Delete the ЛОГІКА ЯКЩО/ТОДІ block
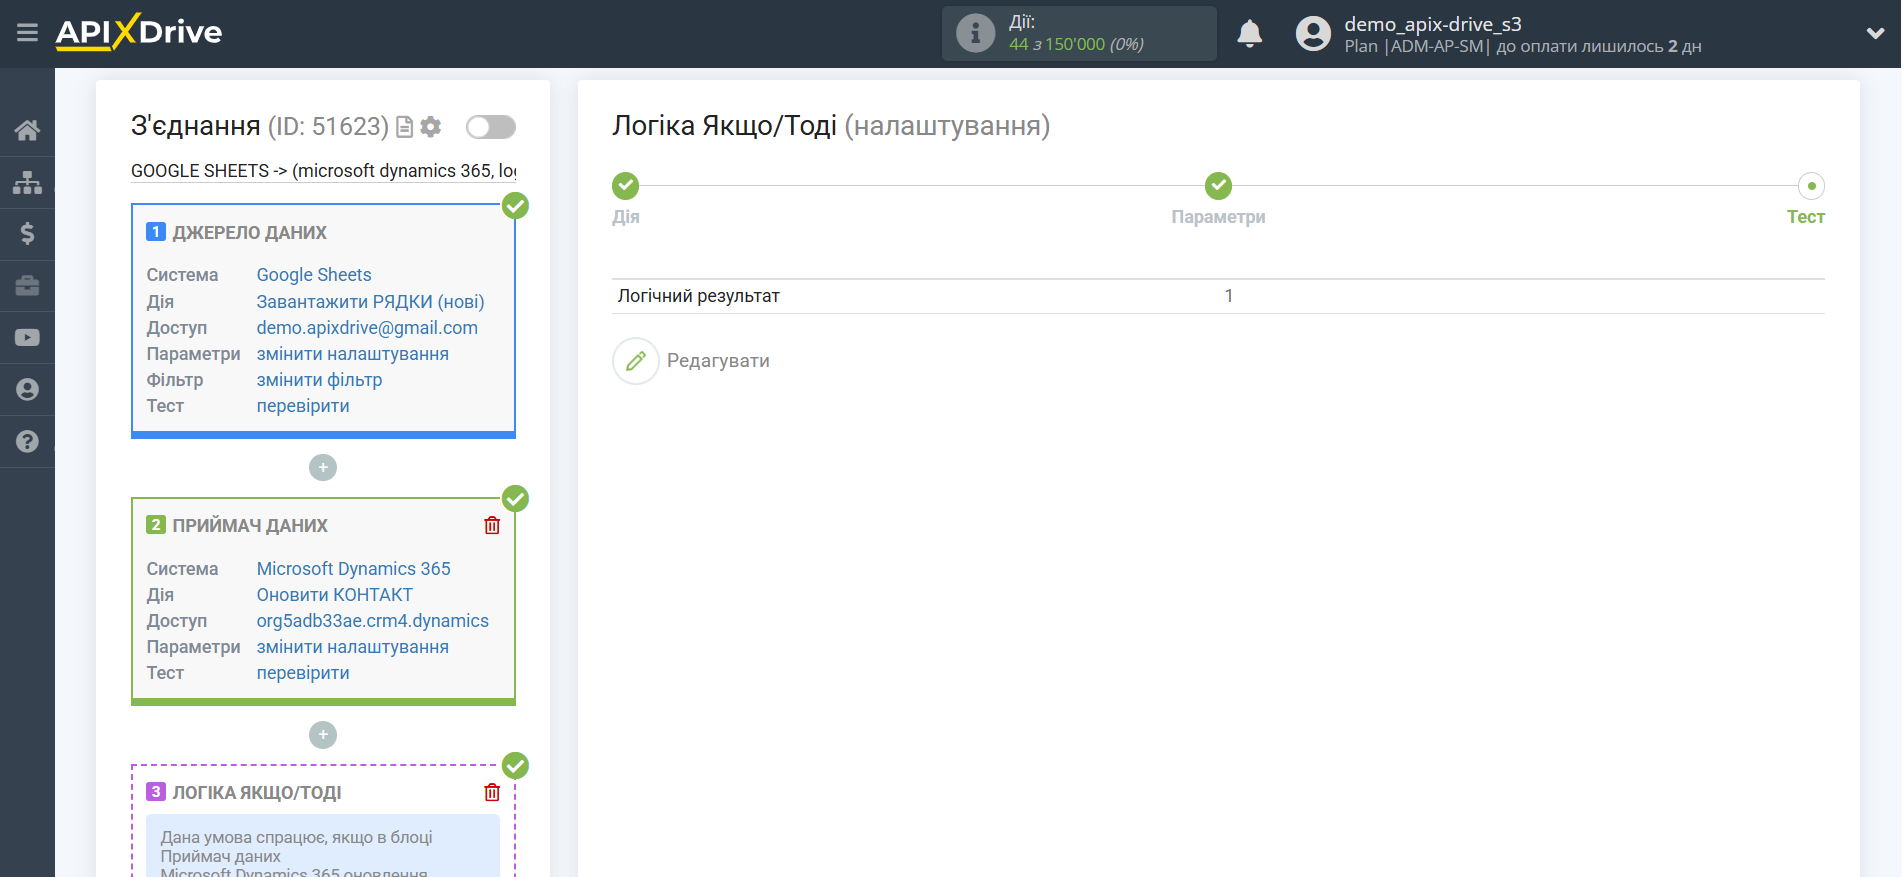This screenshot has height=877, width=1903. [492, 792]
